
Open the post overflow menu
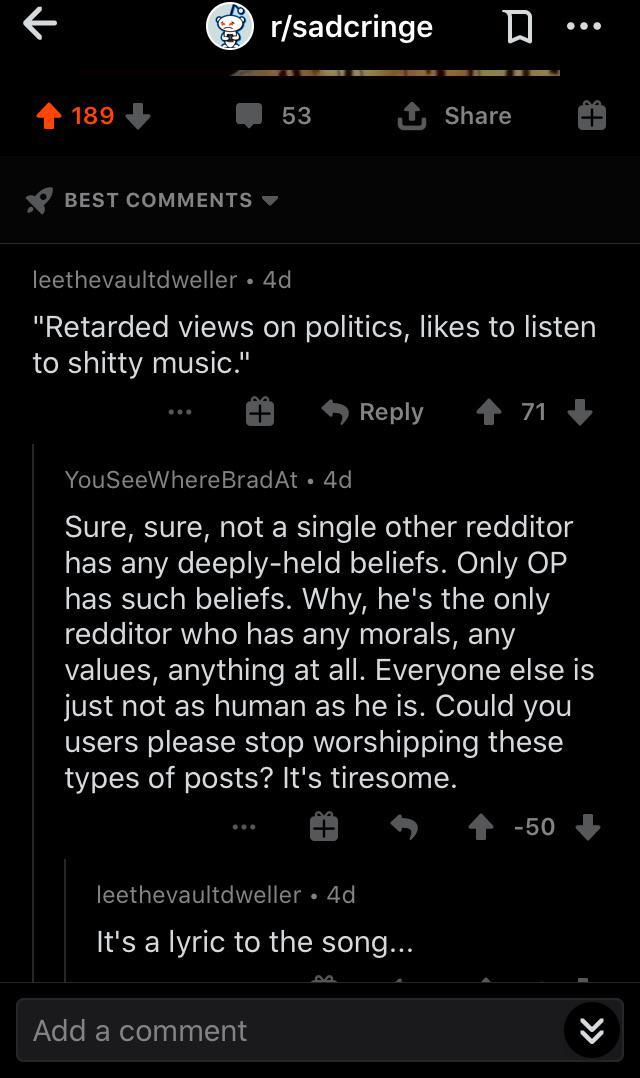click(x=584, y=27)
